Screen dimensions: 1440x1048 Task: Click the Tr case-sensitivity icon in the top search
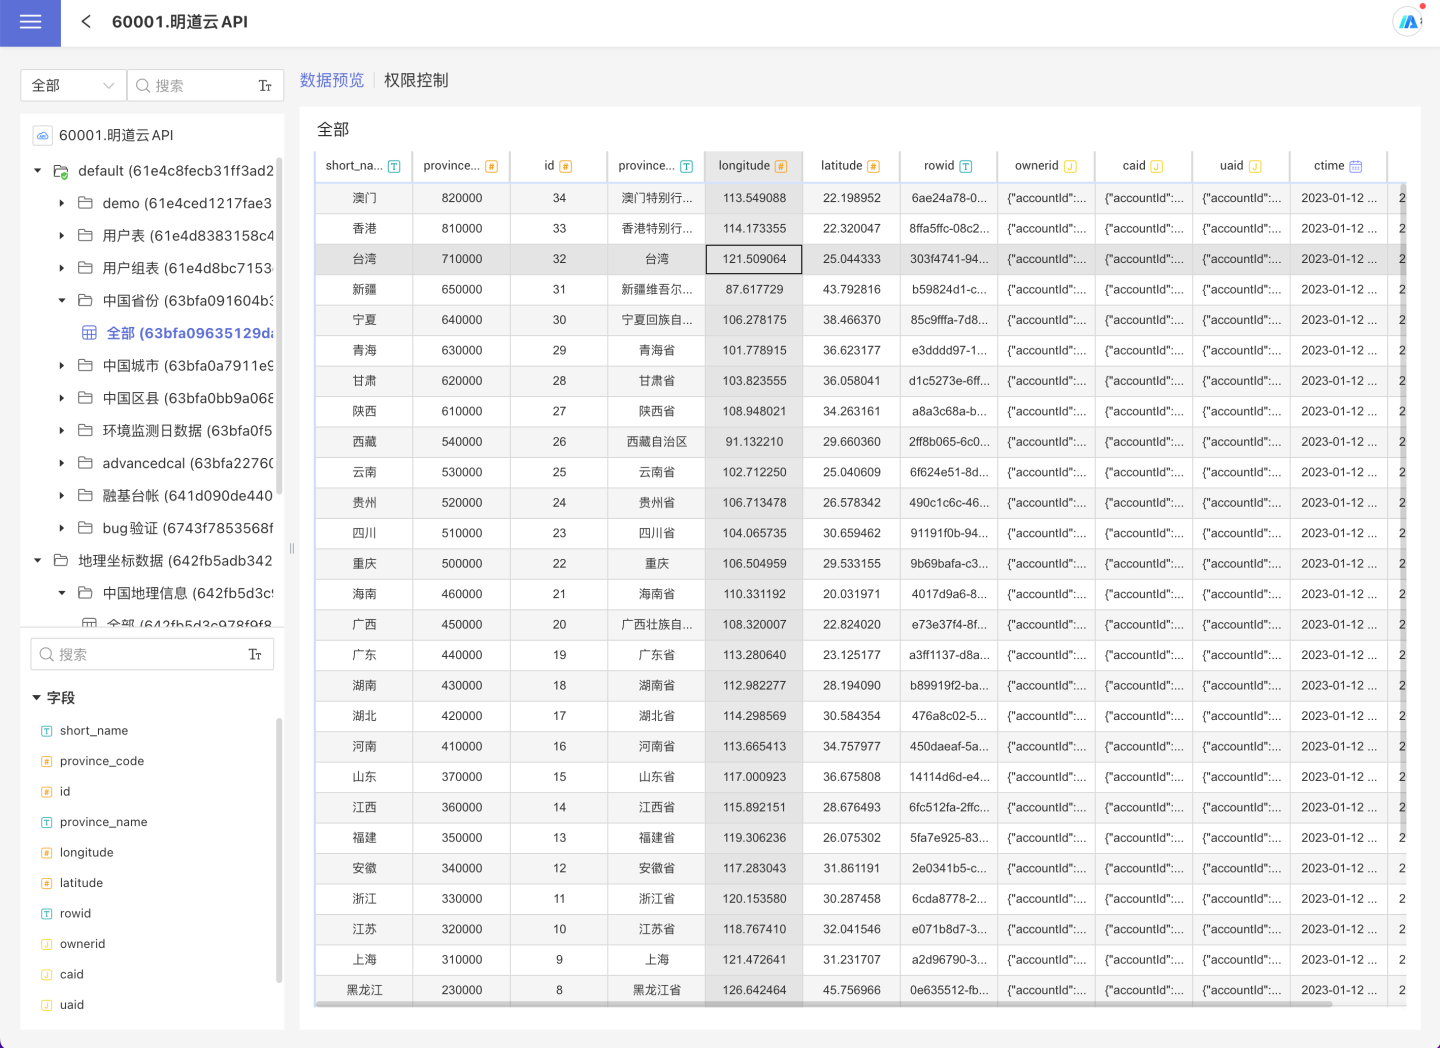click(x=265, y=86)
